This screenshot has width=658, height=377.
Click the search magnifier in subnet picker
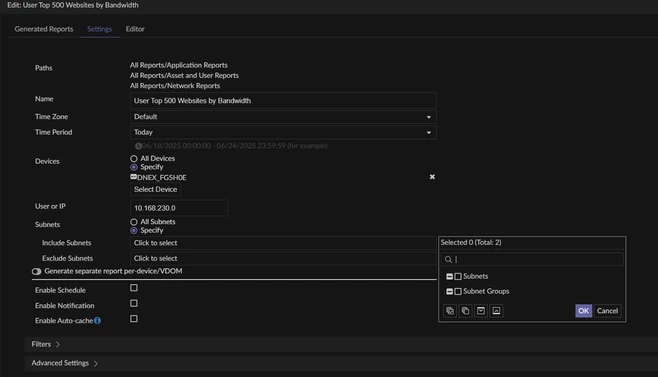point(448,259)
